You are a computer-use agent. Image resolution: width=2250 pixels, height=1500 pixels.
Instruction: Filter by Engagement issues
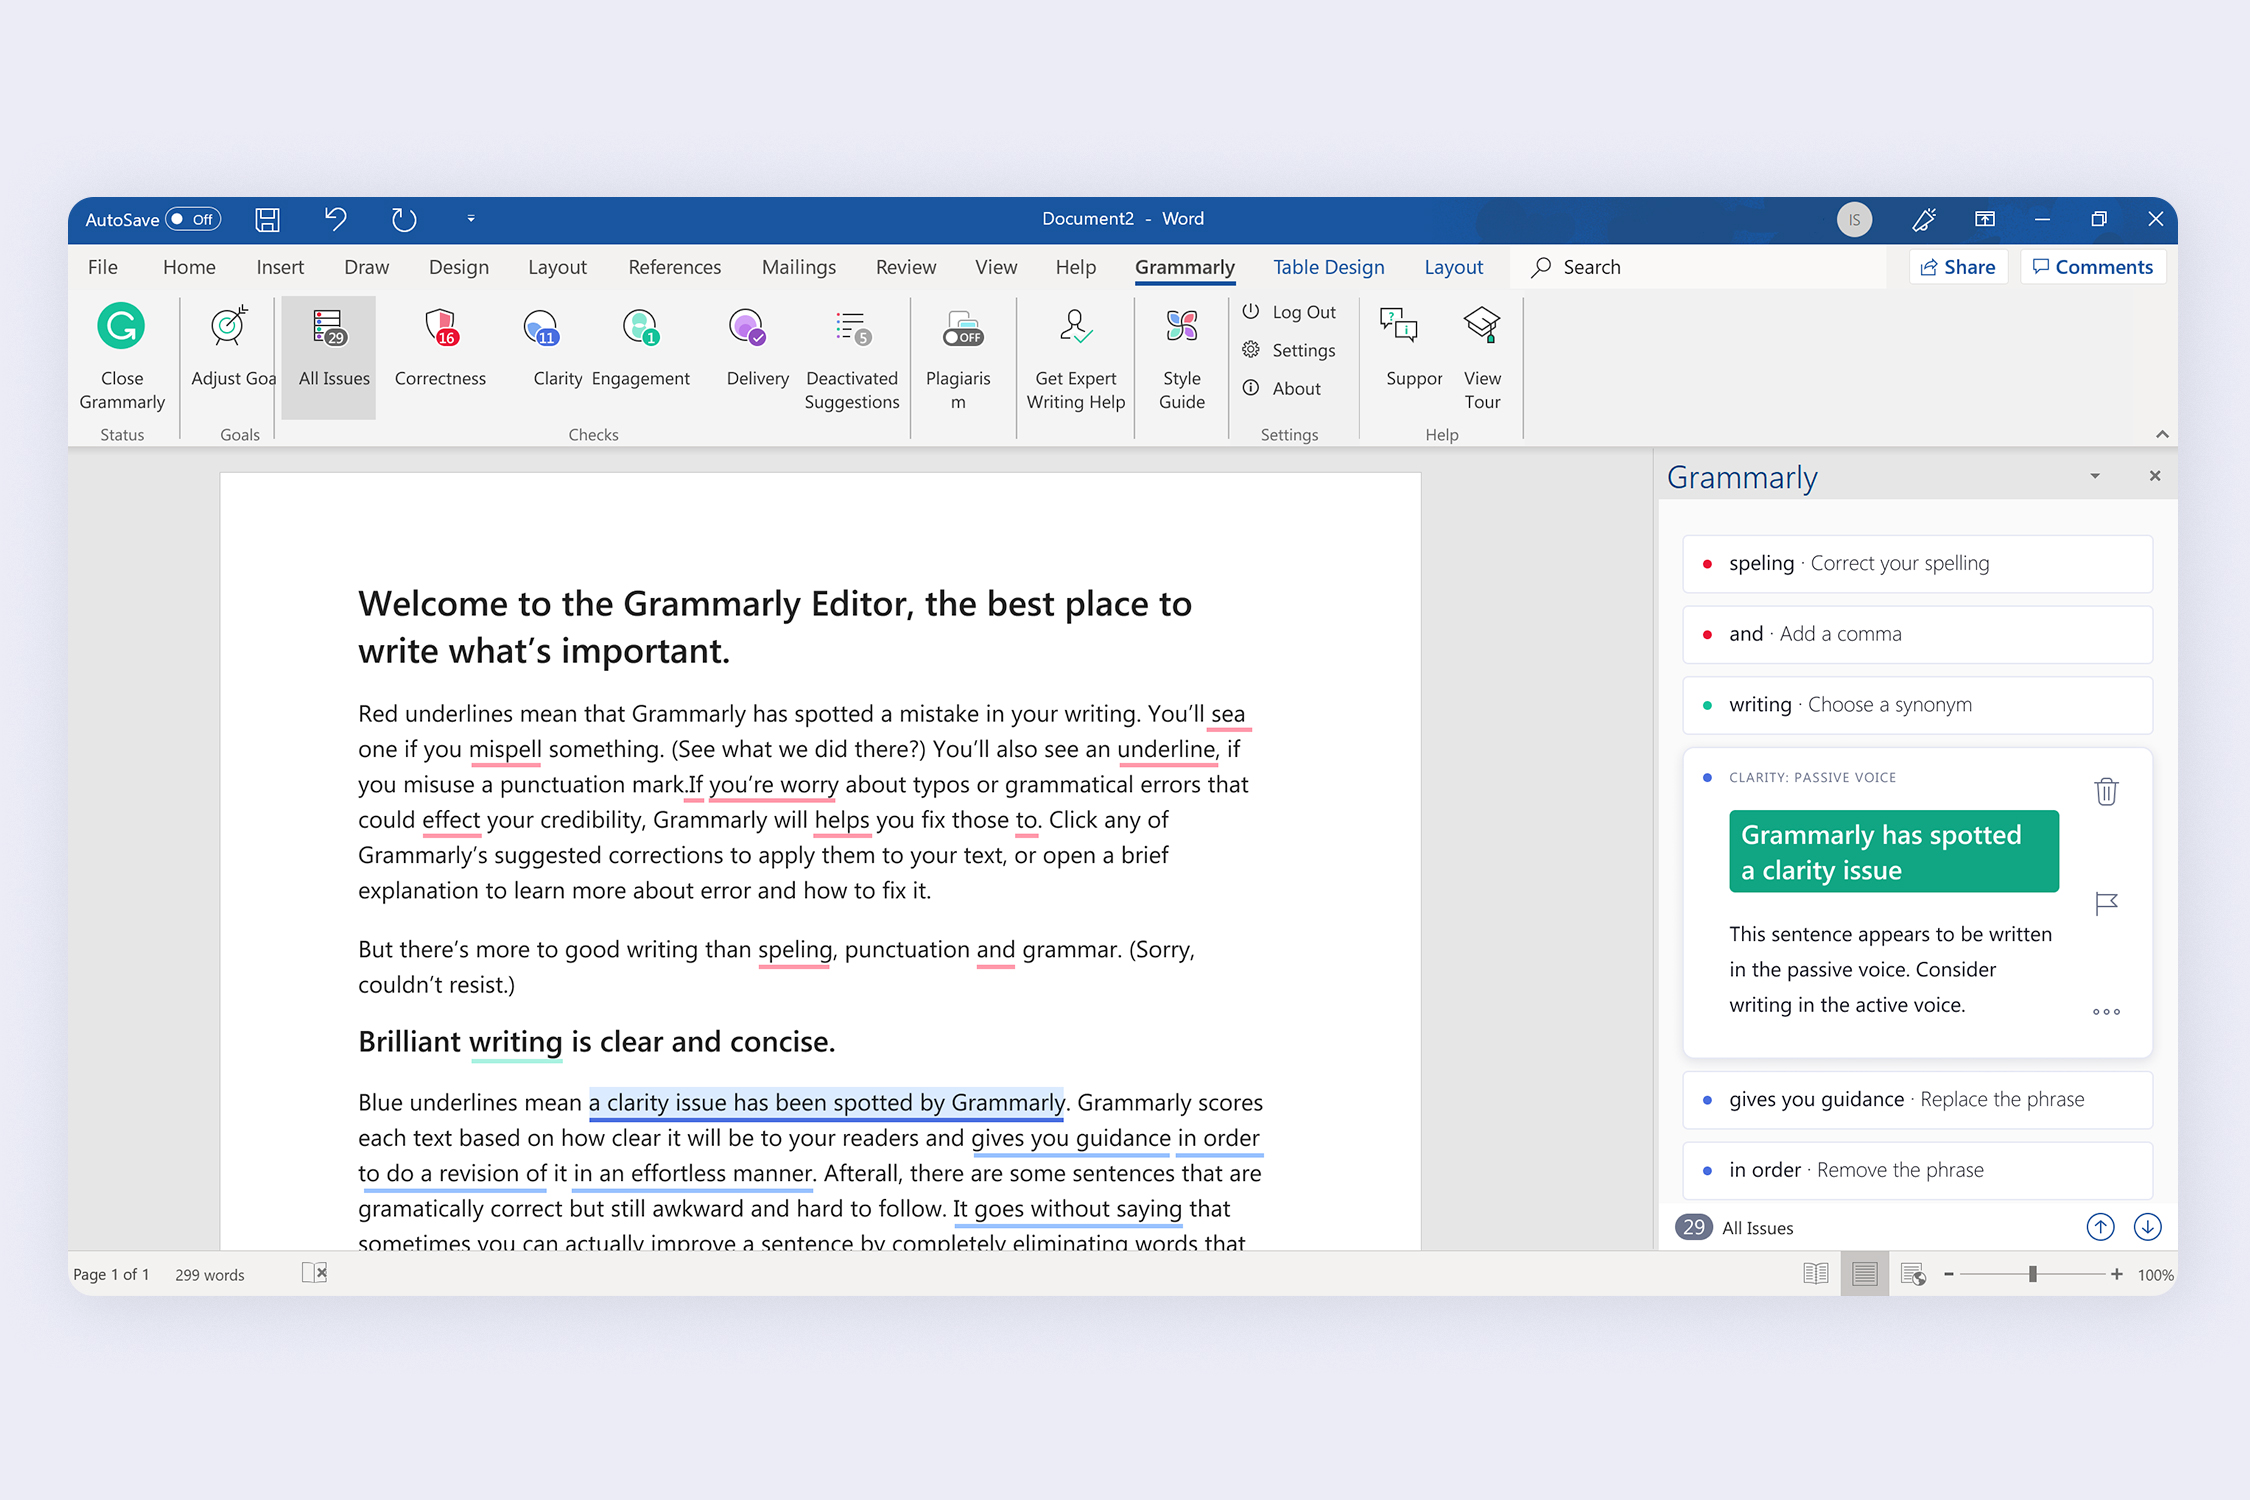coord(640,347)
